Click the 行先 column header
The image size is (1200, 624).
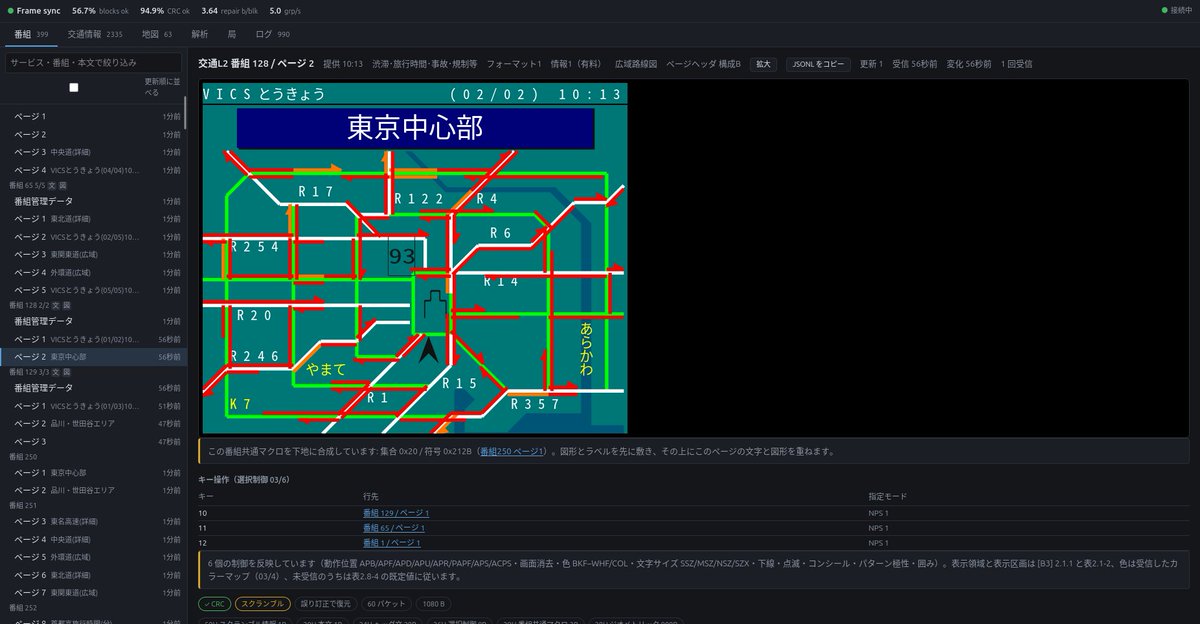[371, 496]
